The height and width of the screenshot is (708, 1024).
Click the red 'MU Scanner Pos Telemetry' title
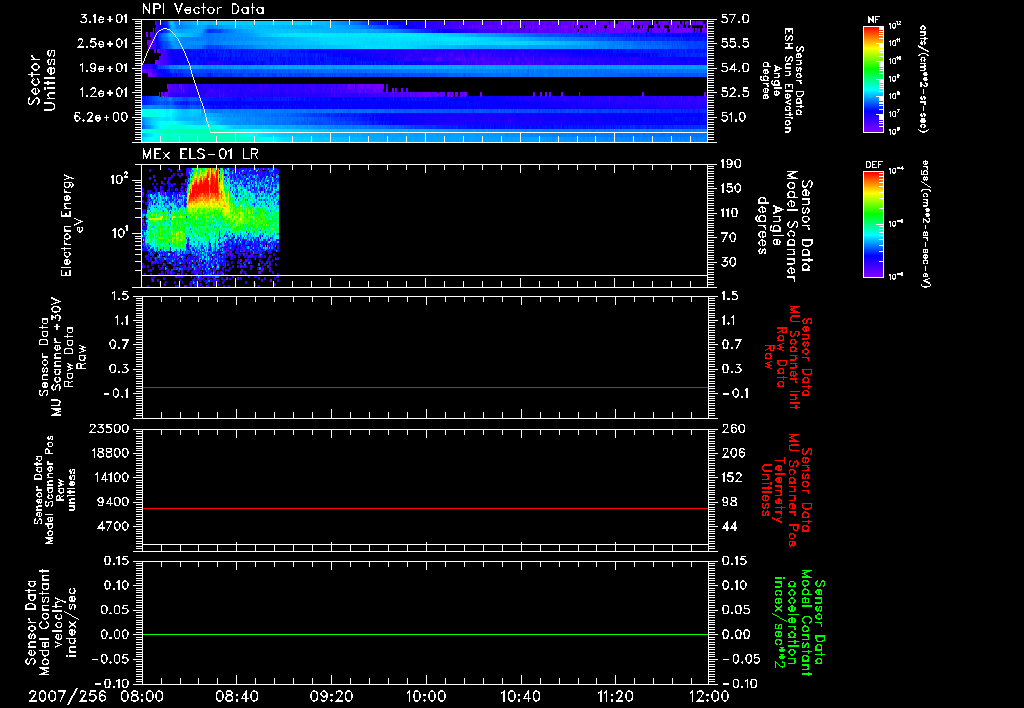786,490
